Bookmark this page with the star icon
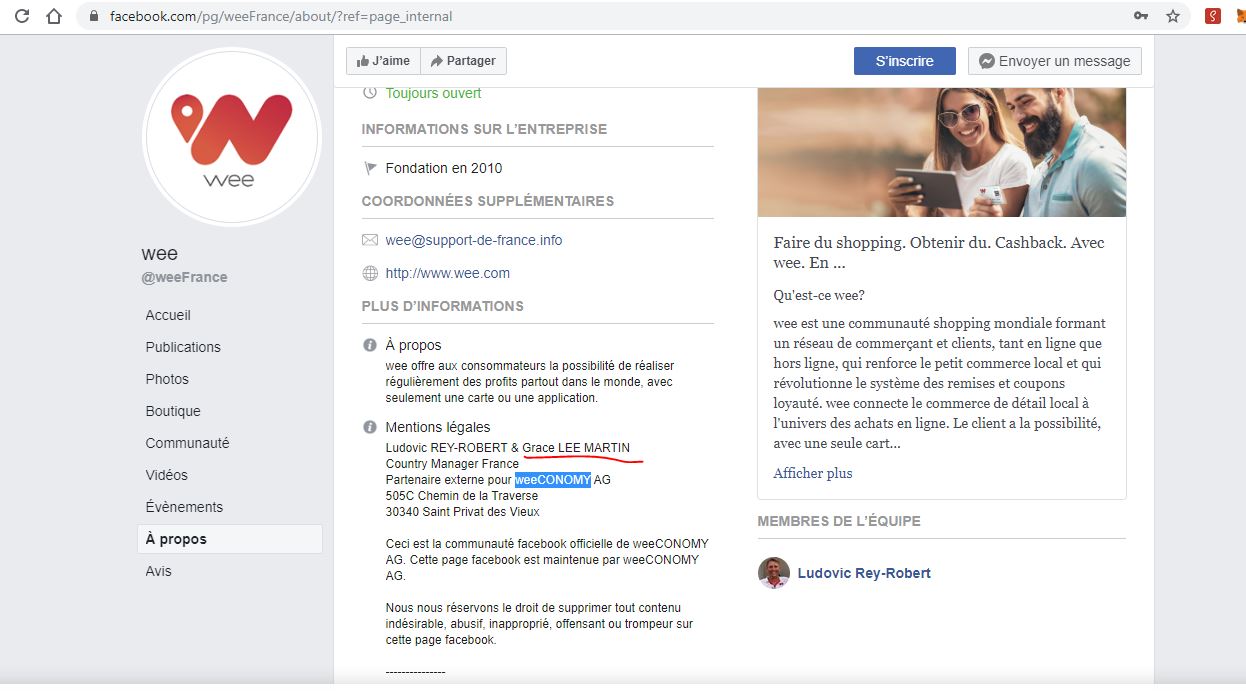Viewport: 1246px width, 691px height. (x=1173, y=16)
